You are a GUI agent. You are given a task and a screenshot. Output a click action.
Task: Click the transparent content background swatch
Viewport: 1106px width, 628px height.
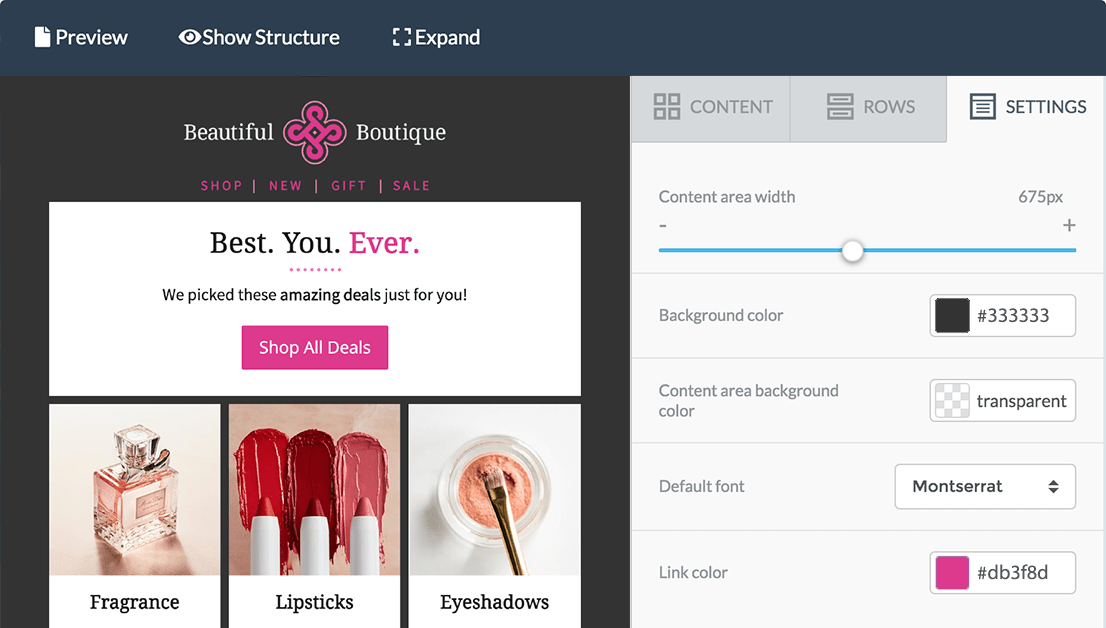tap(952, 401)
